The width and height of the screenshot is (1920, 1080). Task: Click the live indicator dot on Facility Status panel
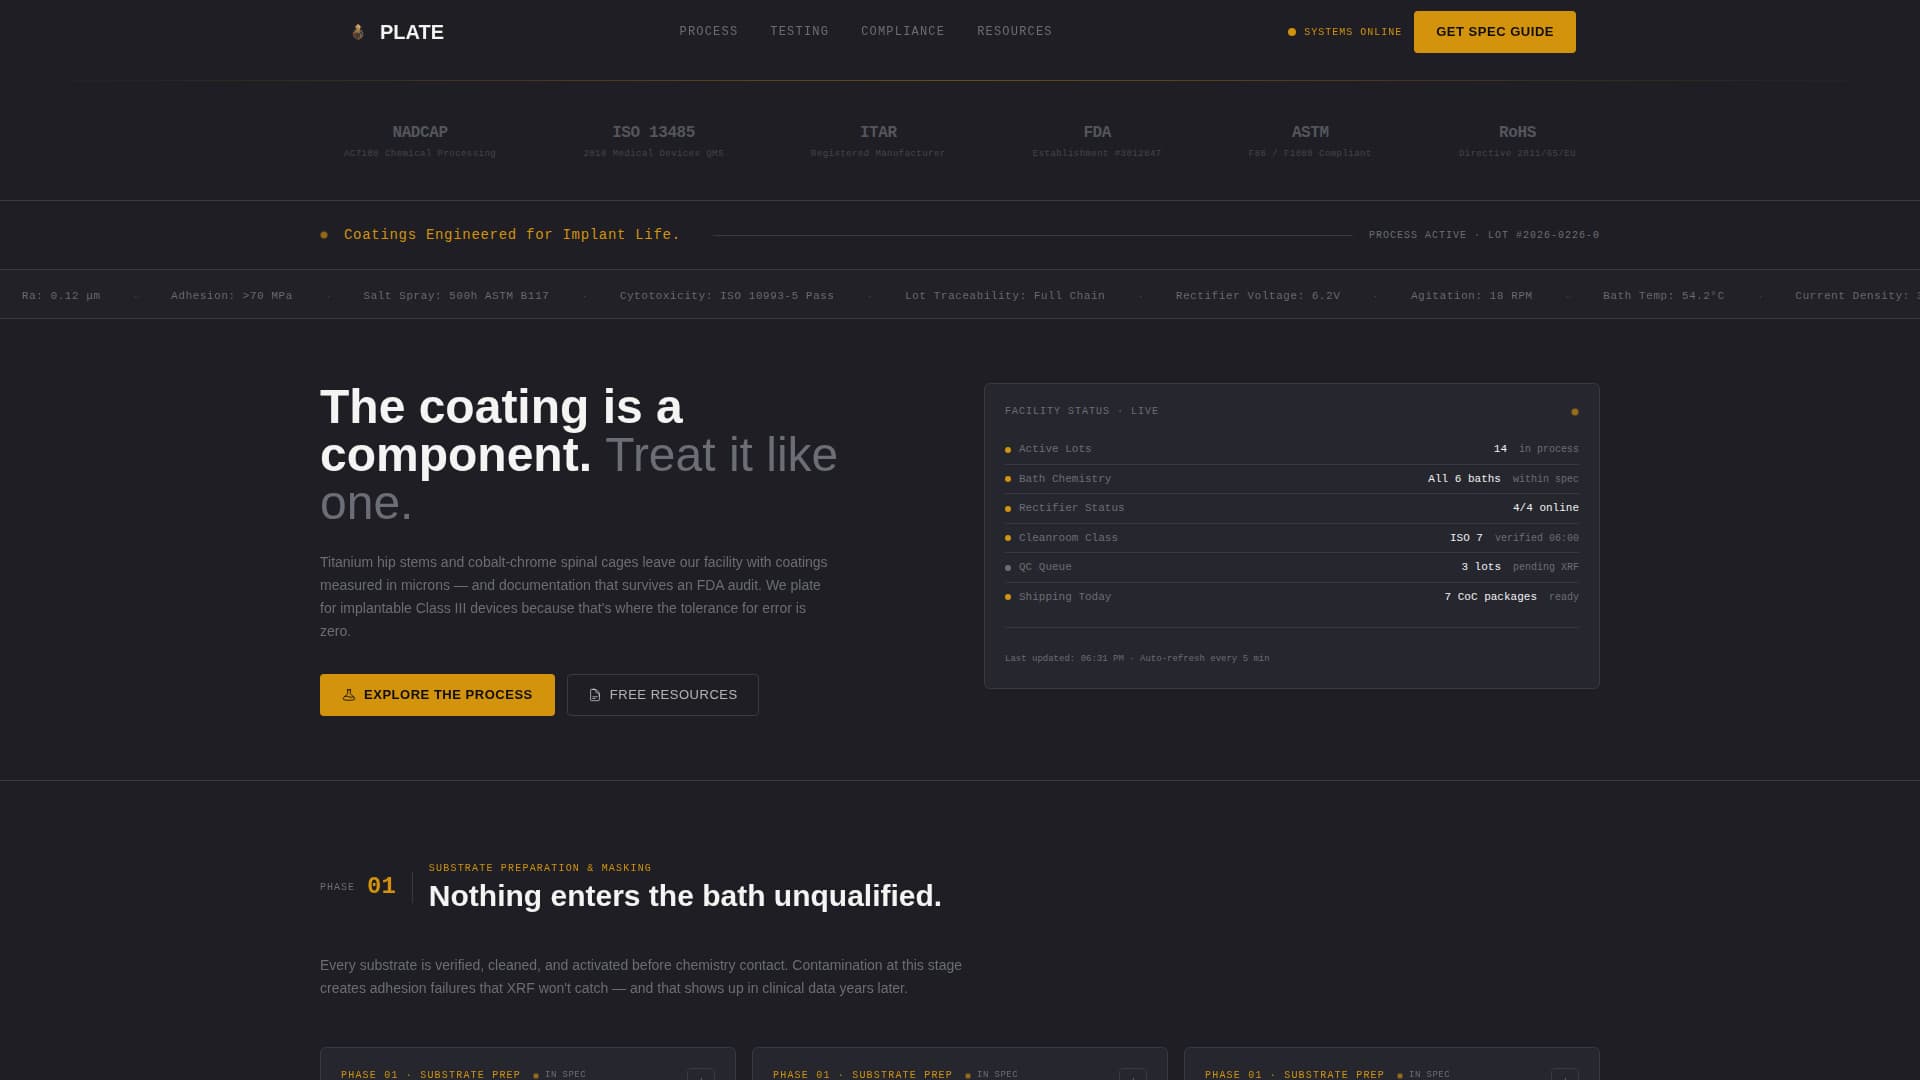click(1575, 411)
